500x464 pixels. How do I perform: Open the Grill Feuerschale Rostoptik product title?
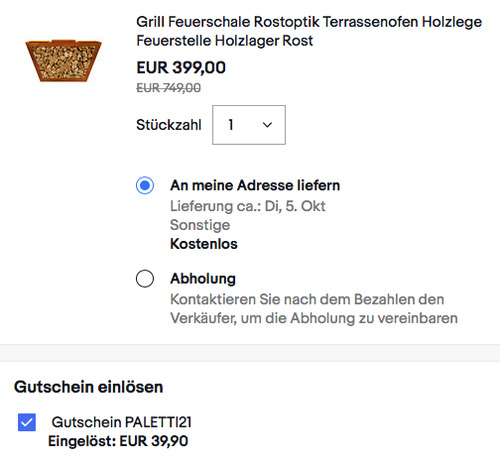coord(309,31)
